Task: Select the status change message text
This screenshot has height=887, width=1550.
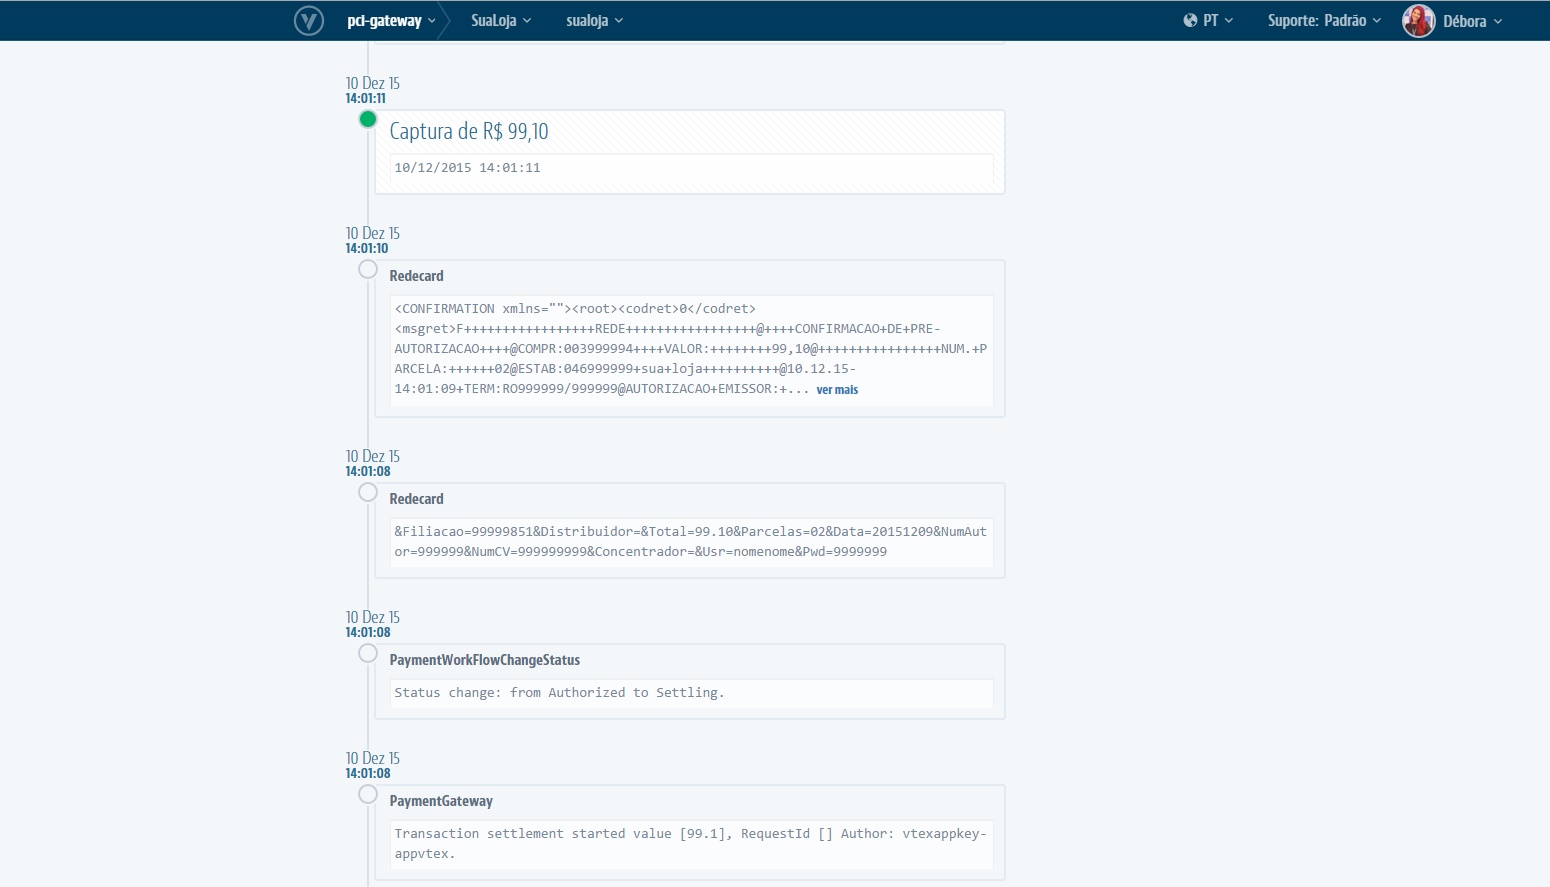Action: point(560,692)
